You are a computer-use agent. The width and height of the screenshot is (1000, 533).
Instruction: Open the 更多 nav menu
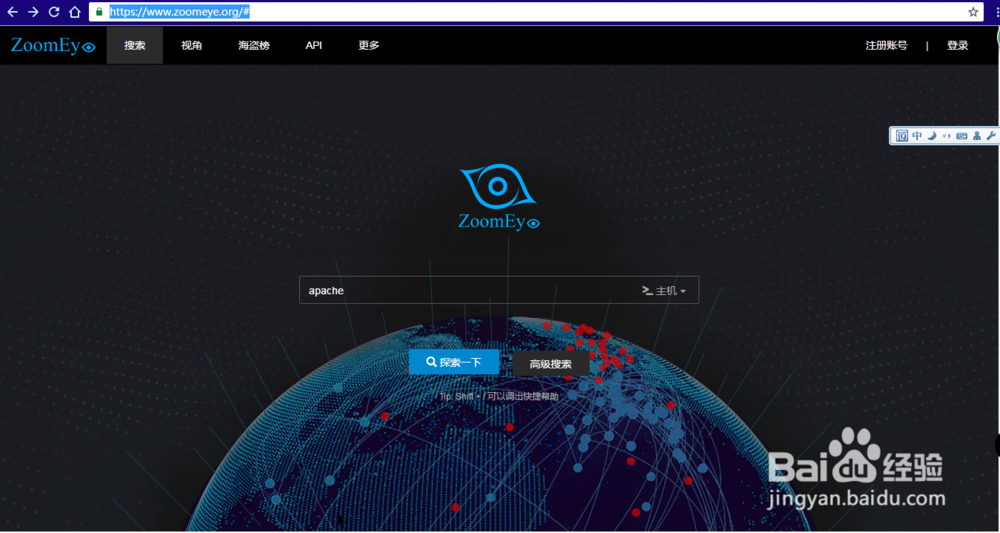point(369,45)
